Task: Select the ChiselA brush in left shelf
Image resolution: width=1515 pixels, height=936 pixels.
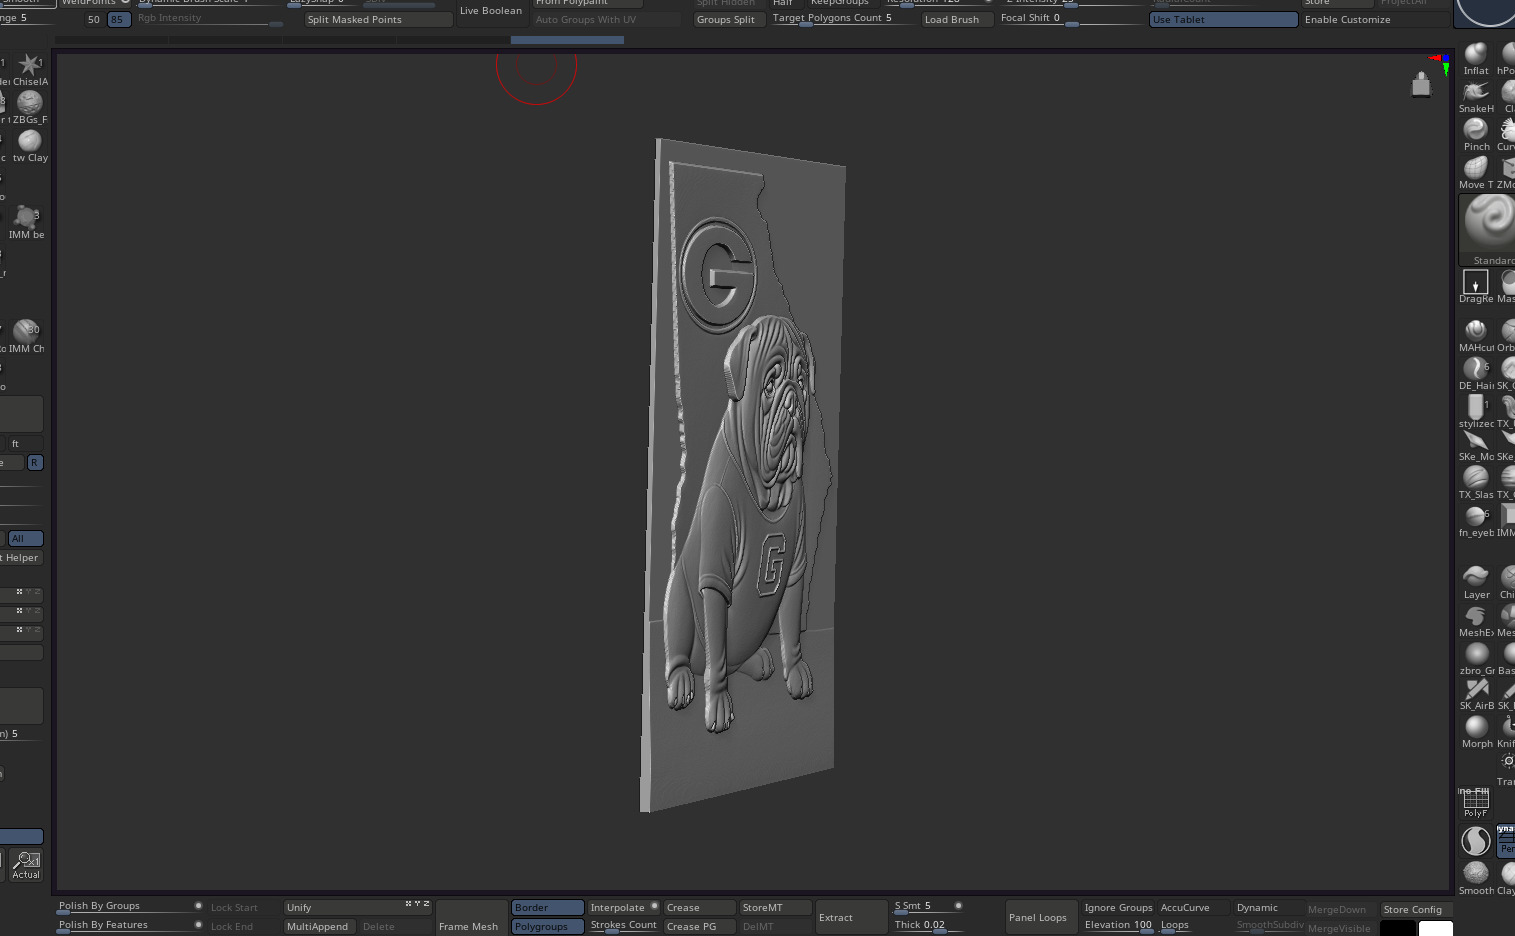Action: [30, 70]
